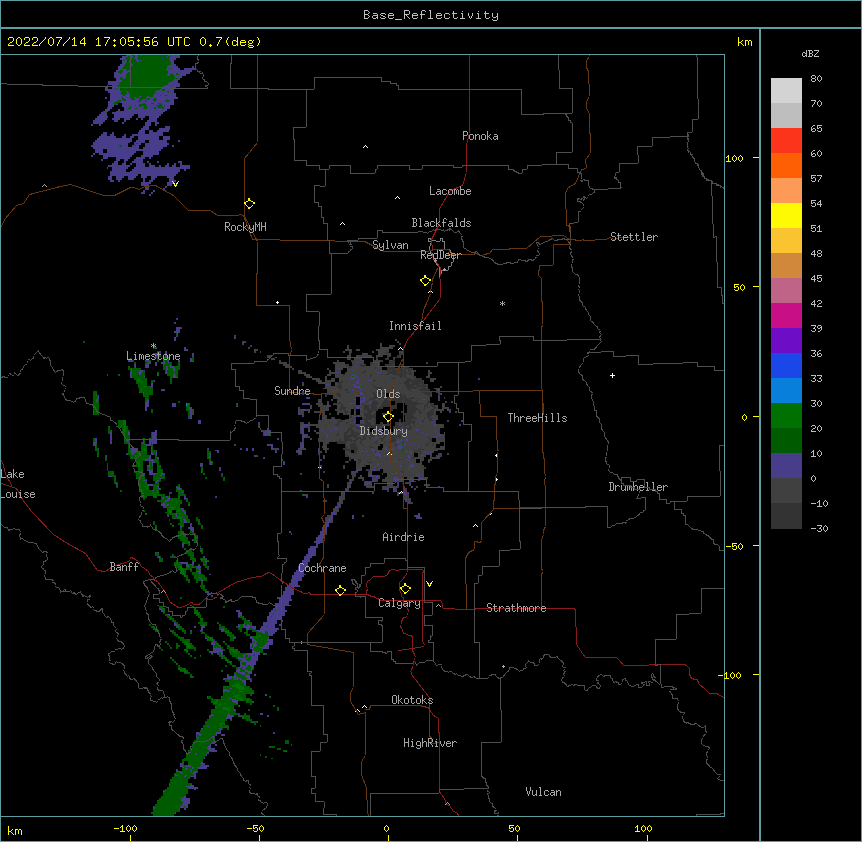The height and width of the screenshot is (842, 862).
Task: Click the 80 value at top of legend
Action: pos(816,79)
